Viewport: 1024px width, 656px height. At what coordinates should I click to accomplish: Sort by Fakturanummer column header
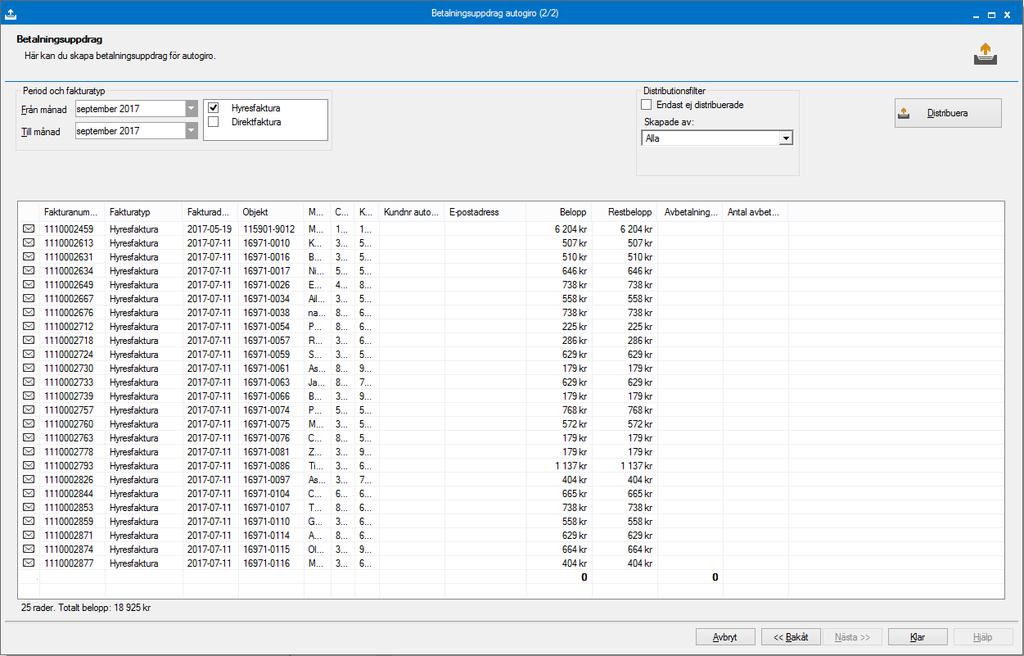pyautogui.click(x=72, y=212)
